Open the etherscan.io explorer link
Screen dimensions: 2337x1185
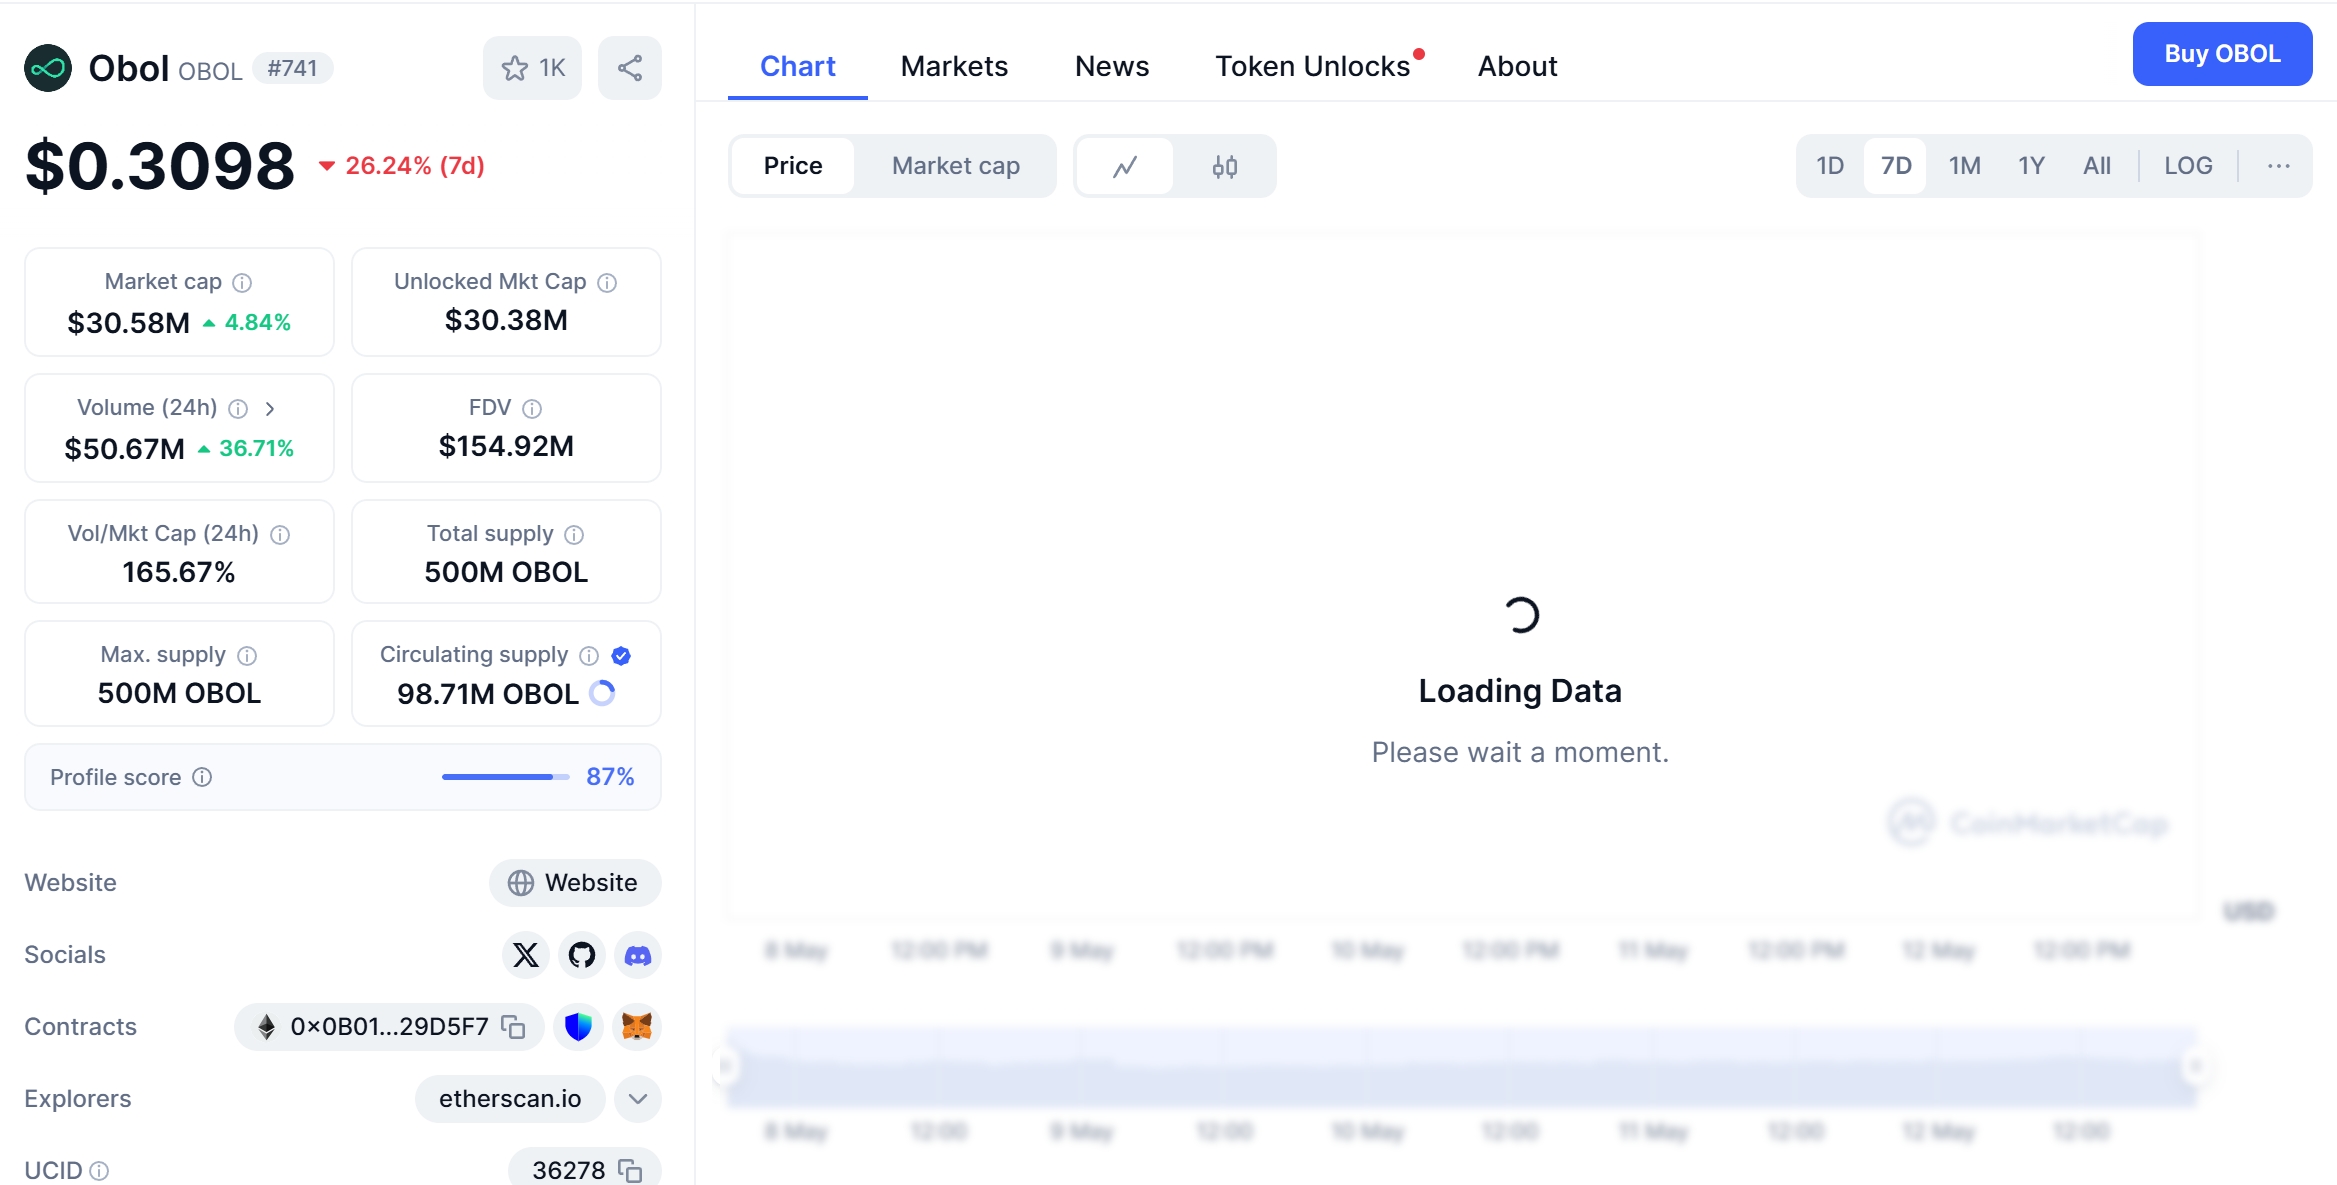coord(509,1099)
